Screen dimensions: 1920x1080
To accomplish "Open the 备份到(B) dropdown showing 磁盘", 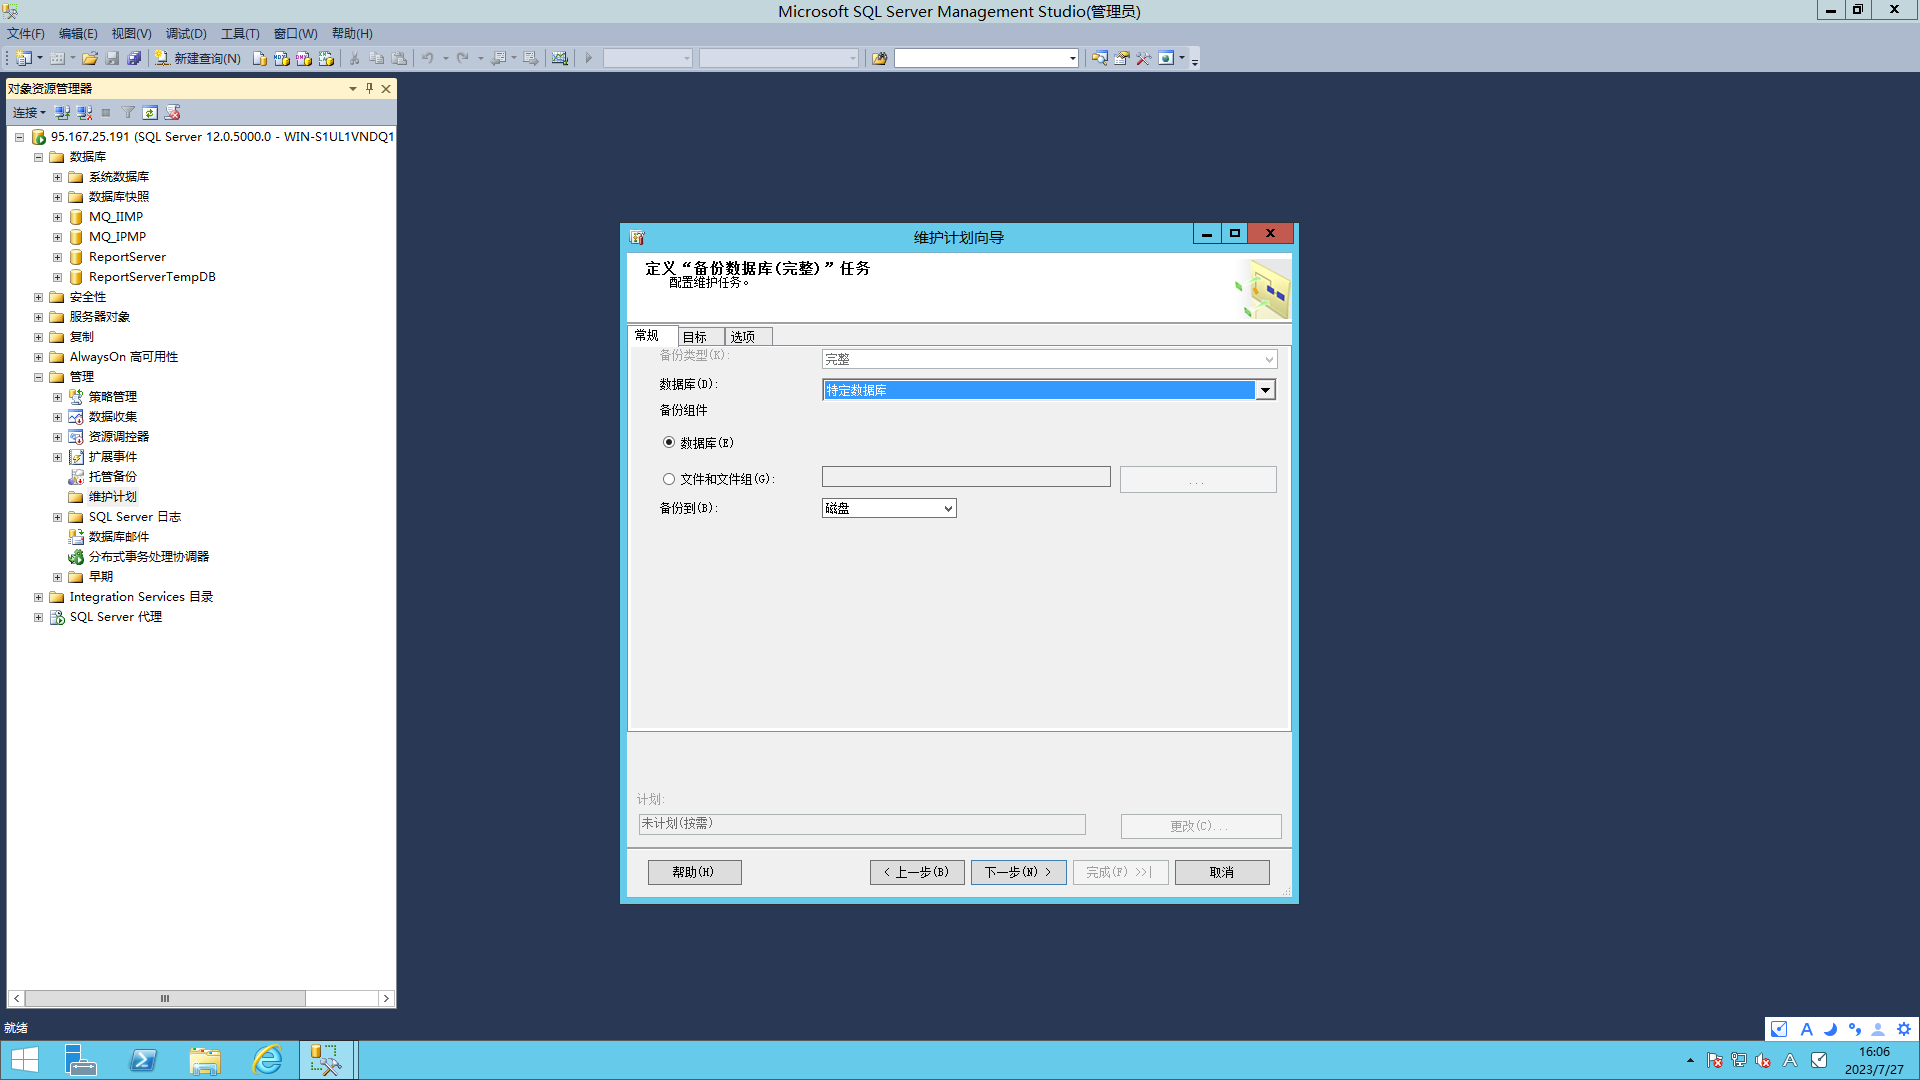I will 947,508.
